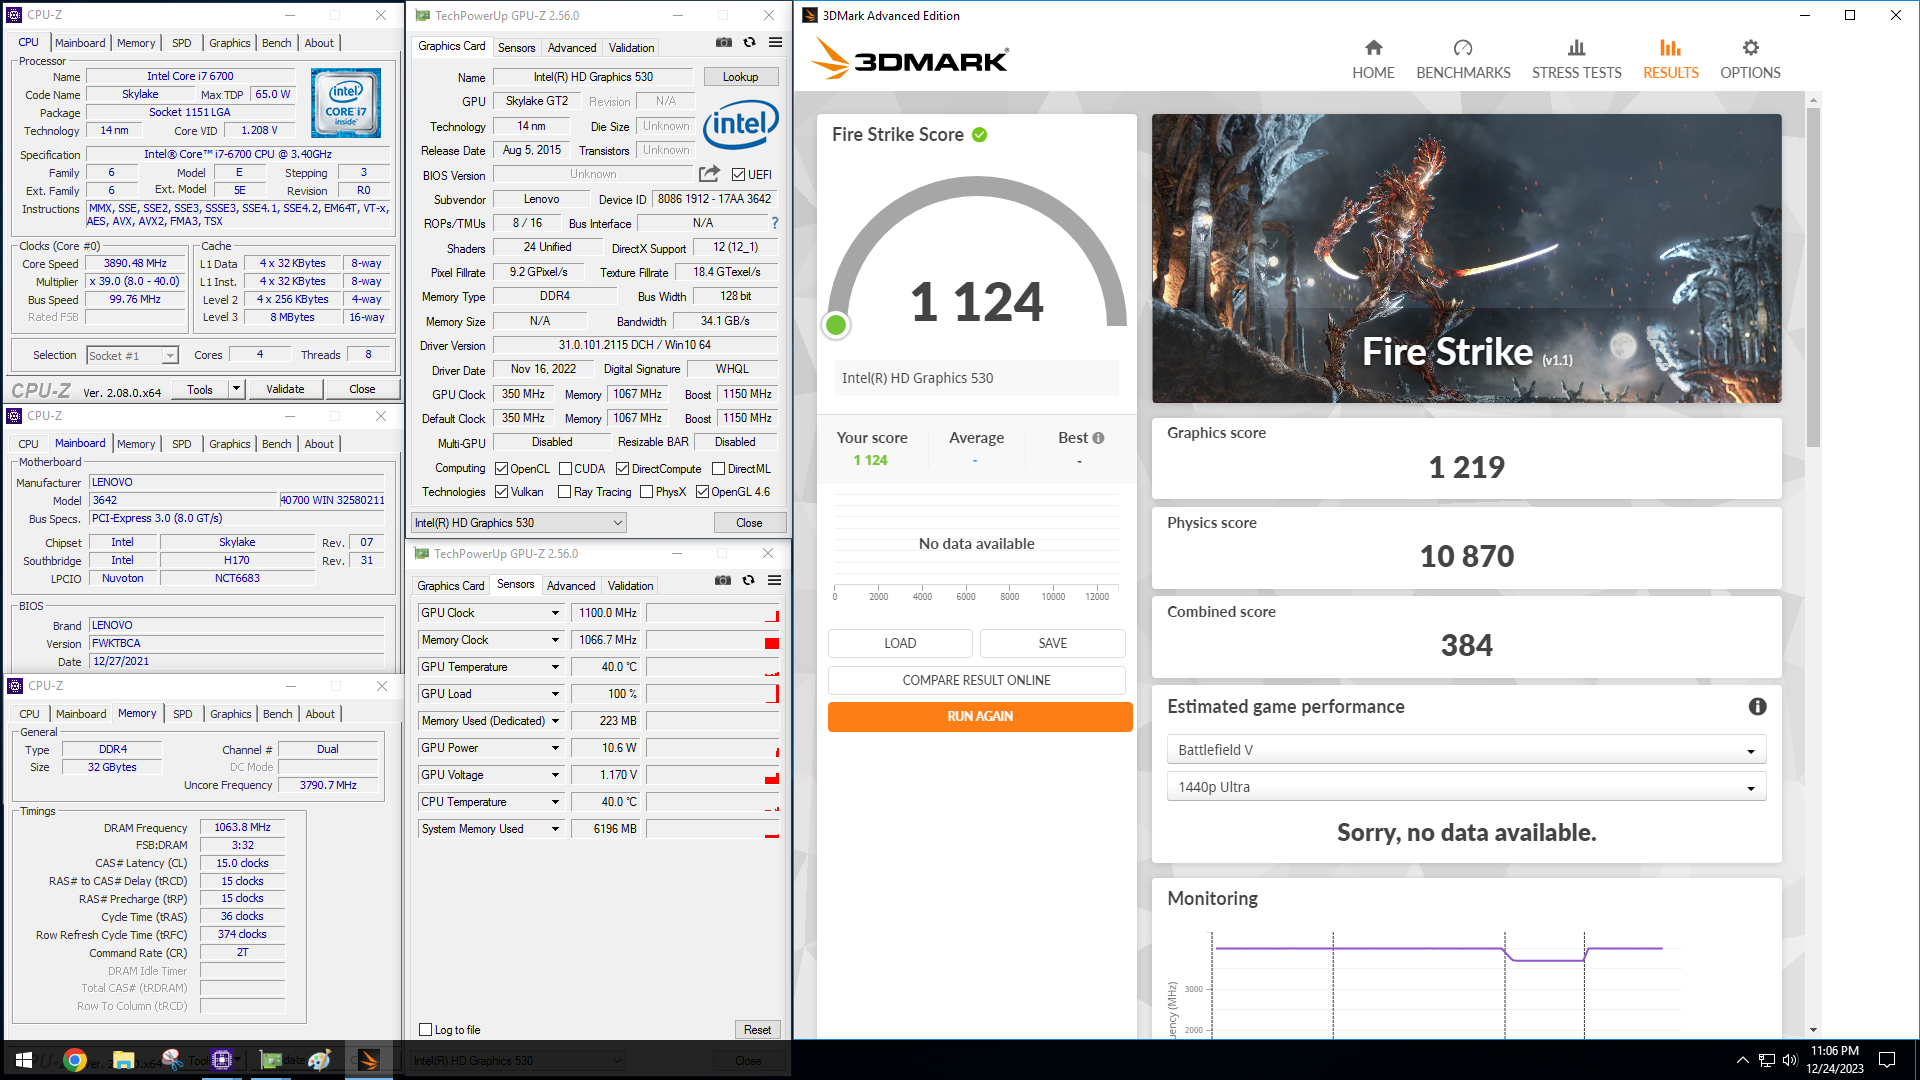The height and width of the screenshot is (1080, 1920).
Task: Click COMPARE RESULT ONLINE button
Action: pyautogui.click(x=977, y=680)
